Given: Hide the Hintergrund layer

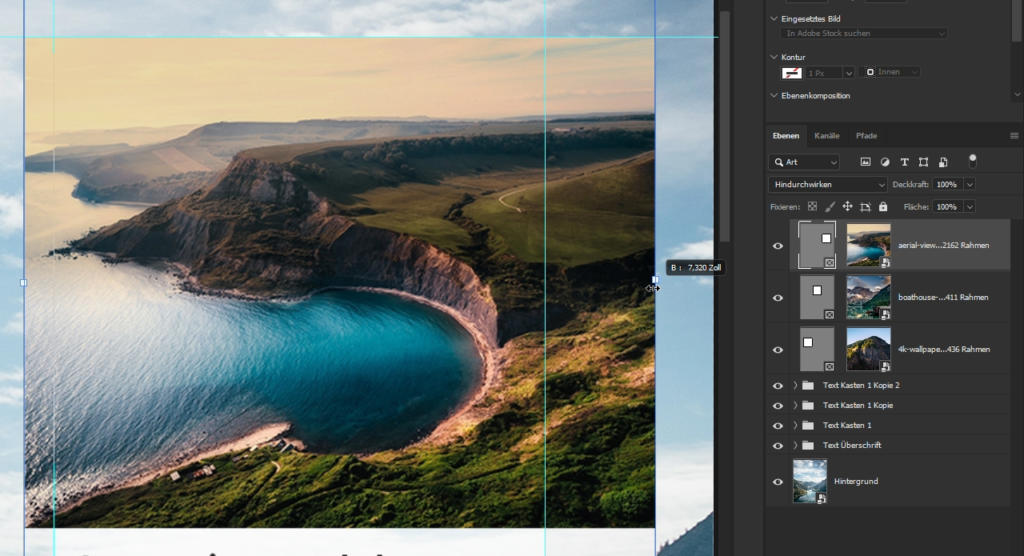Looking at the screenshot, I should coord(778,482).
